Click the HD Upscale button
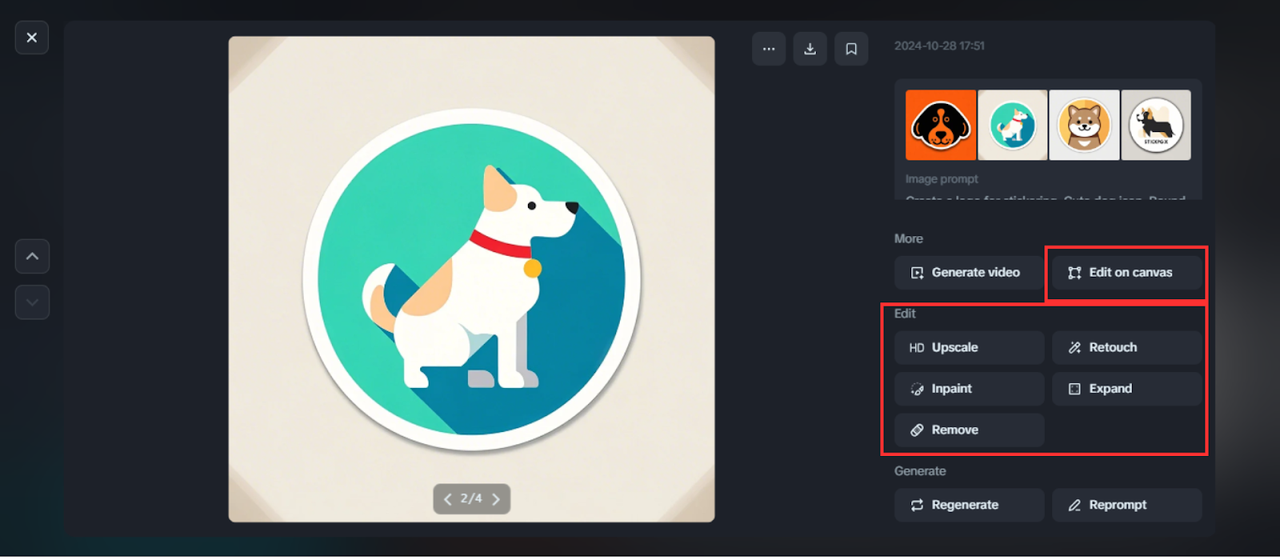The width and height of the screenshot is (1280, 560). 970,347
